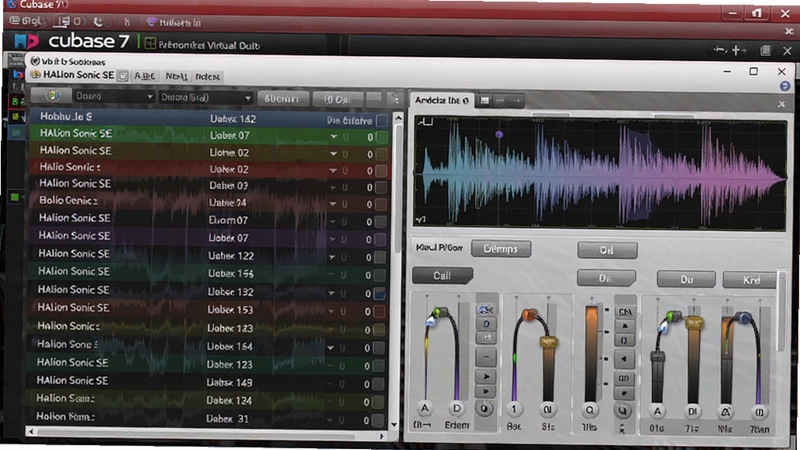
Task: Click the up-pointing arrow in second control column
Action: [x=624, y=326]
